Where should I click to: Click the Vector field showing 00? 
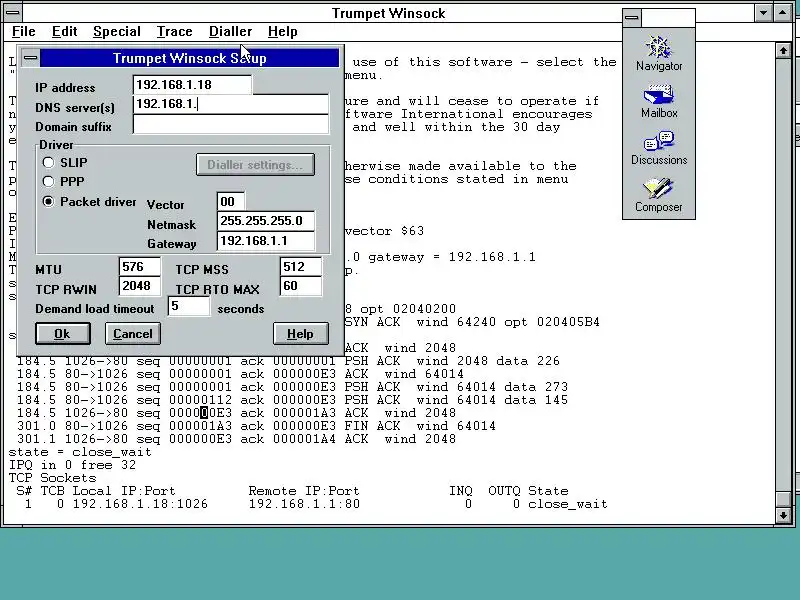[231, 202]
